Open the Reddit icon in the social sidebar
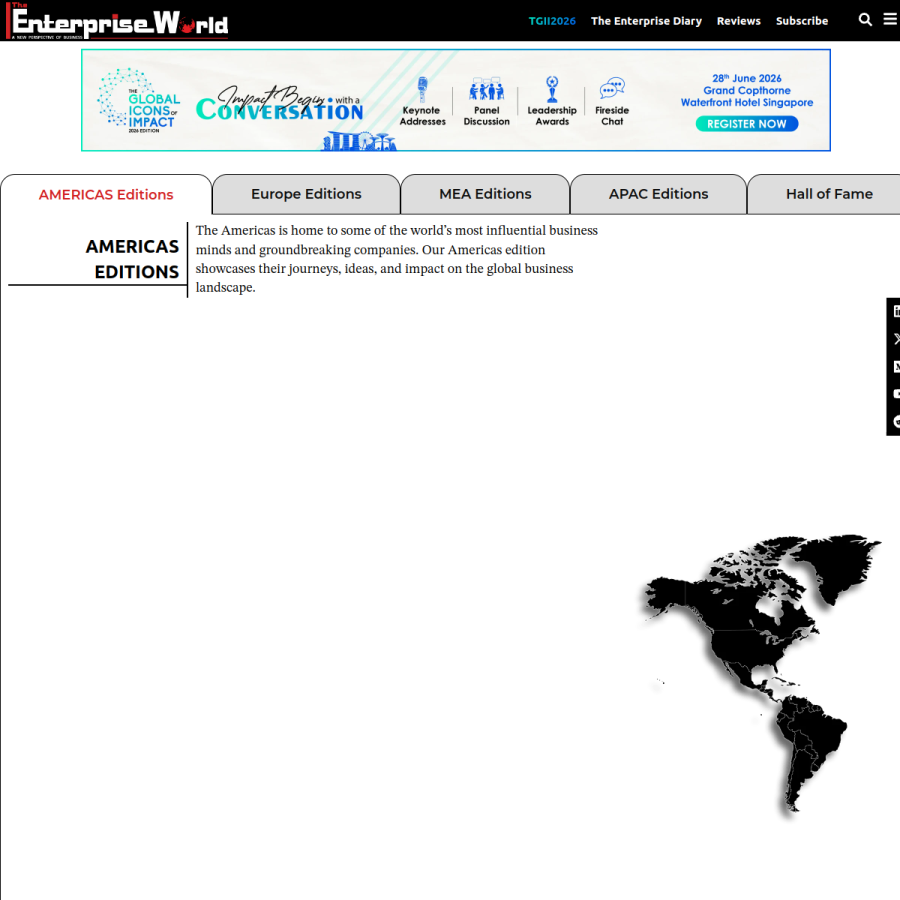 tap(895, 422)
